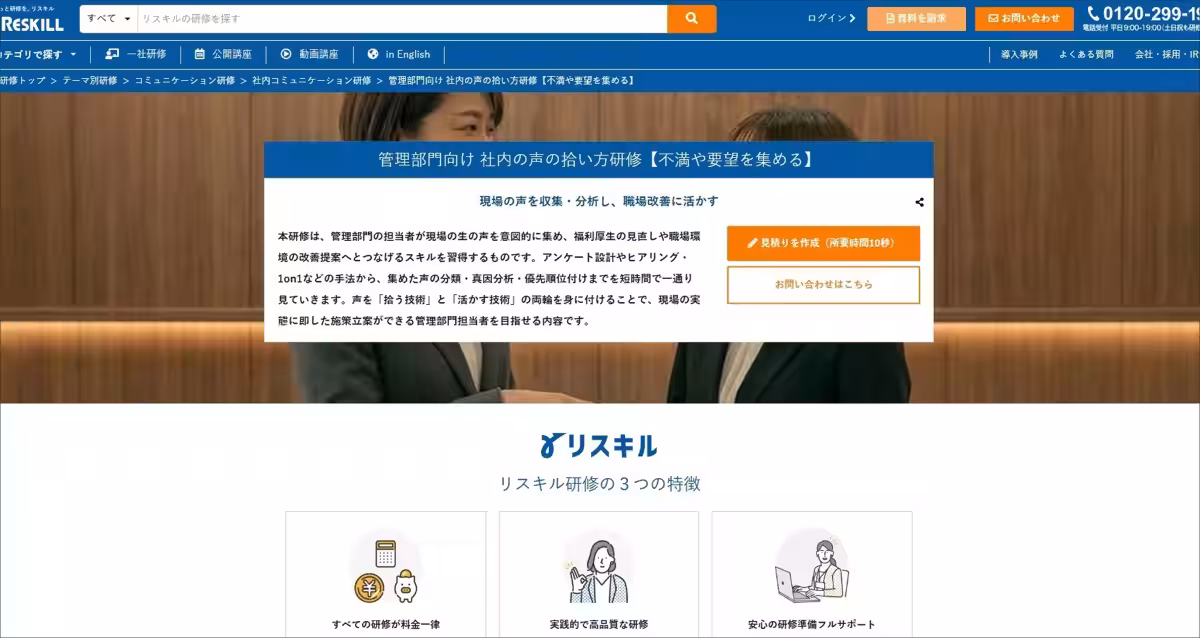Click the 一社研修 menu icon

(x=112, y=54)
